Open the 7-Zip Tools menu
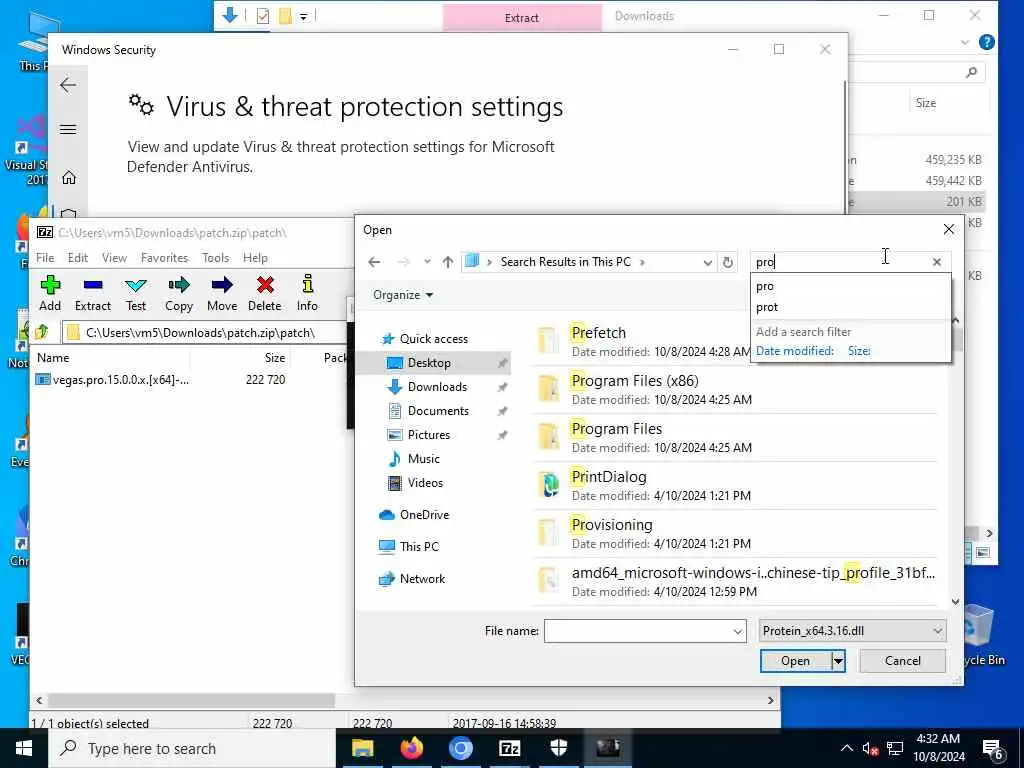This screenshot has width=1024, height=768. pos(216,258)
